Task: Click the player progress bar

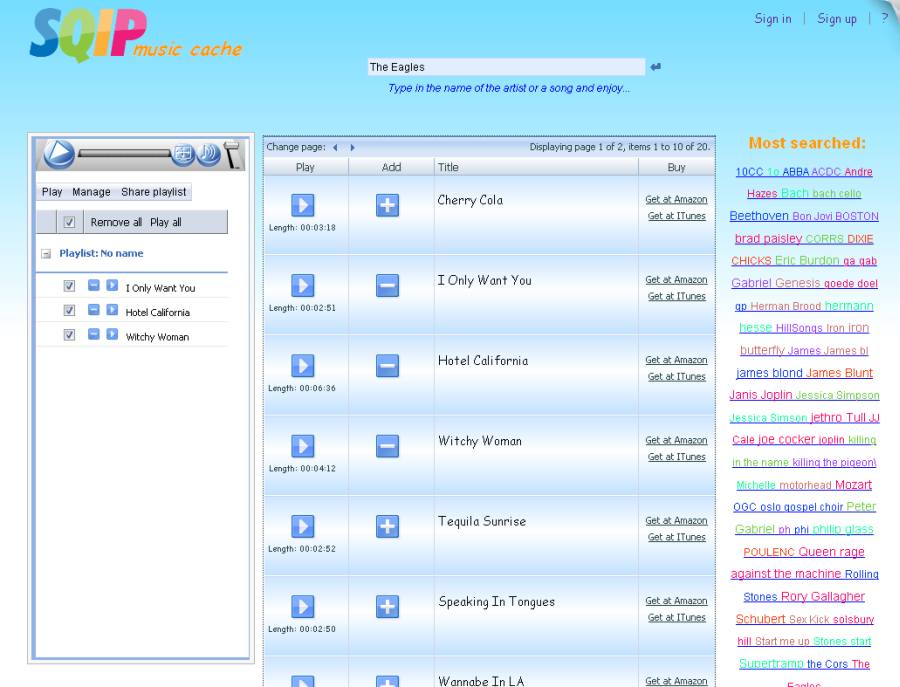Action: click(124, 154)
